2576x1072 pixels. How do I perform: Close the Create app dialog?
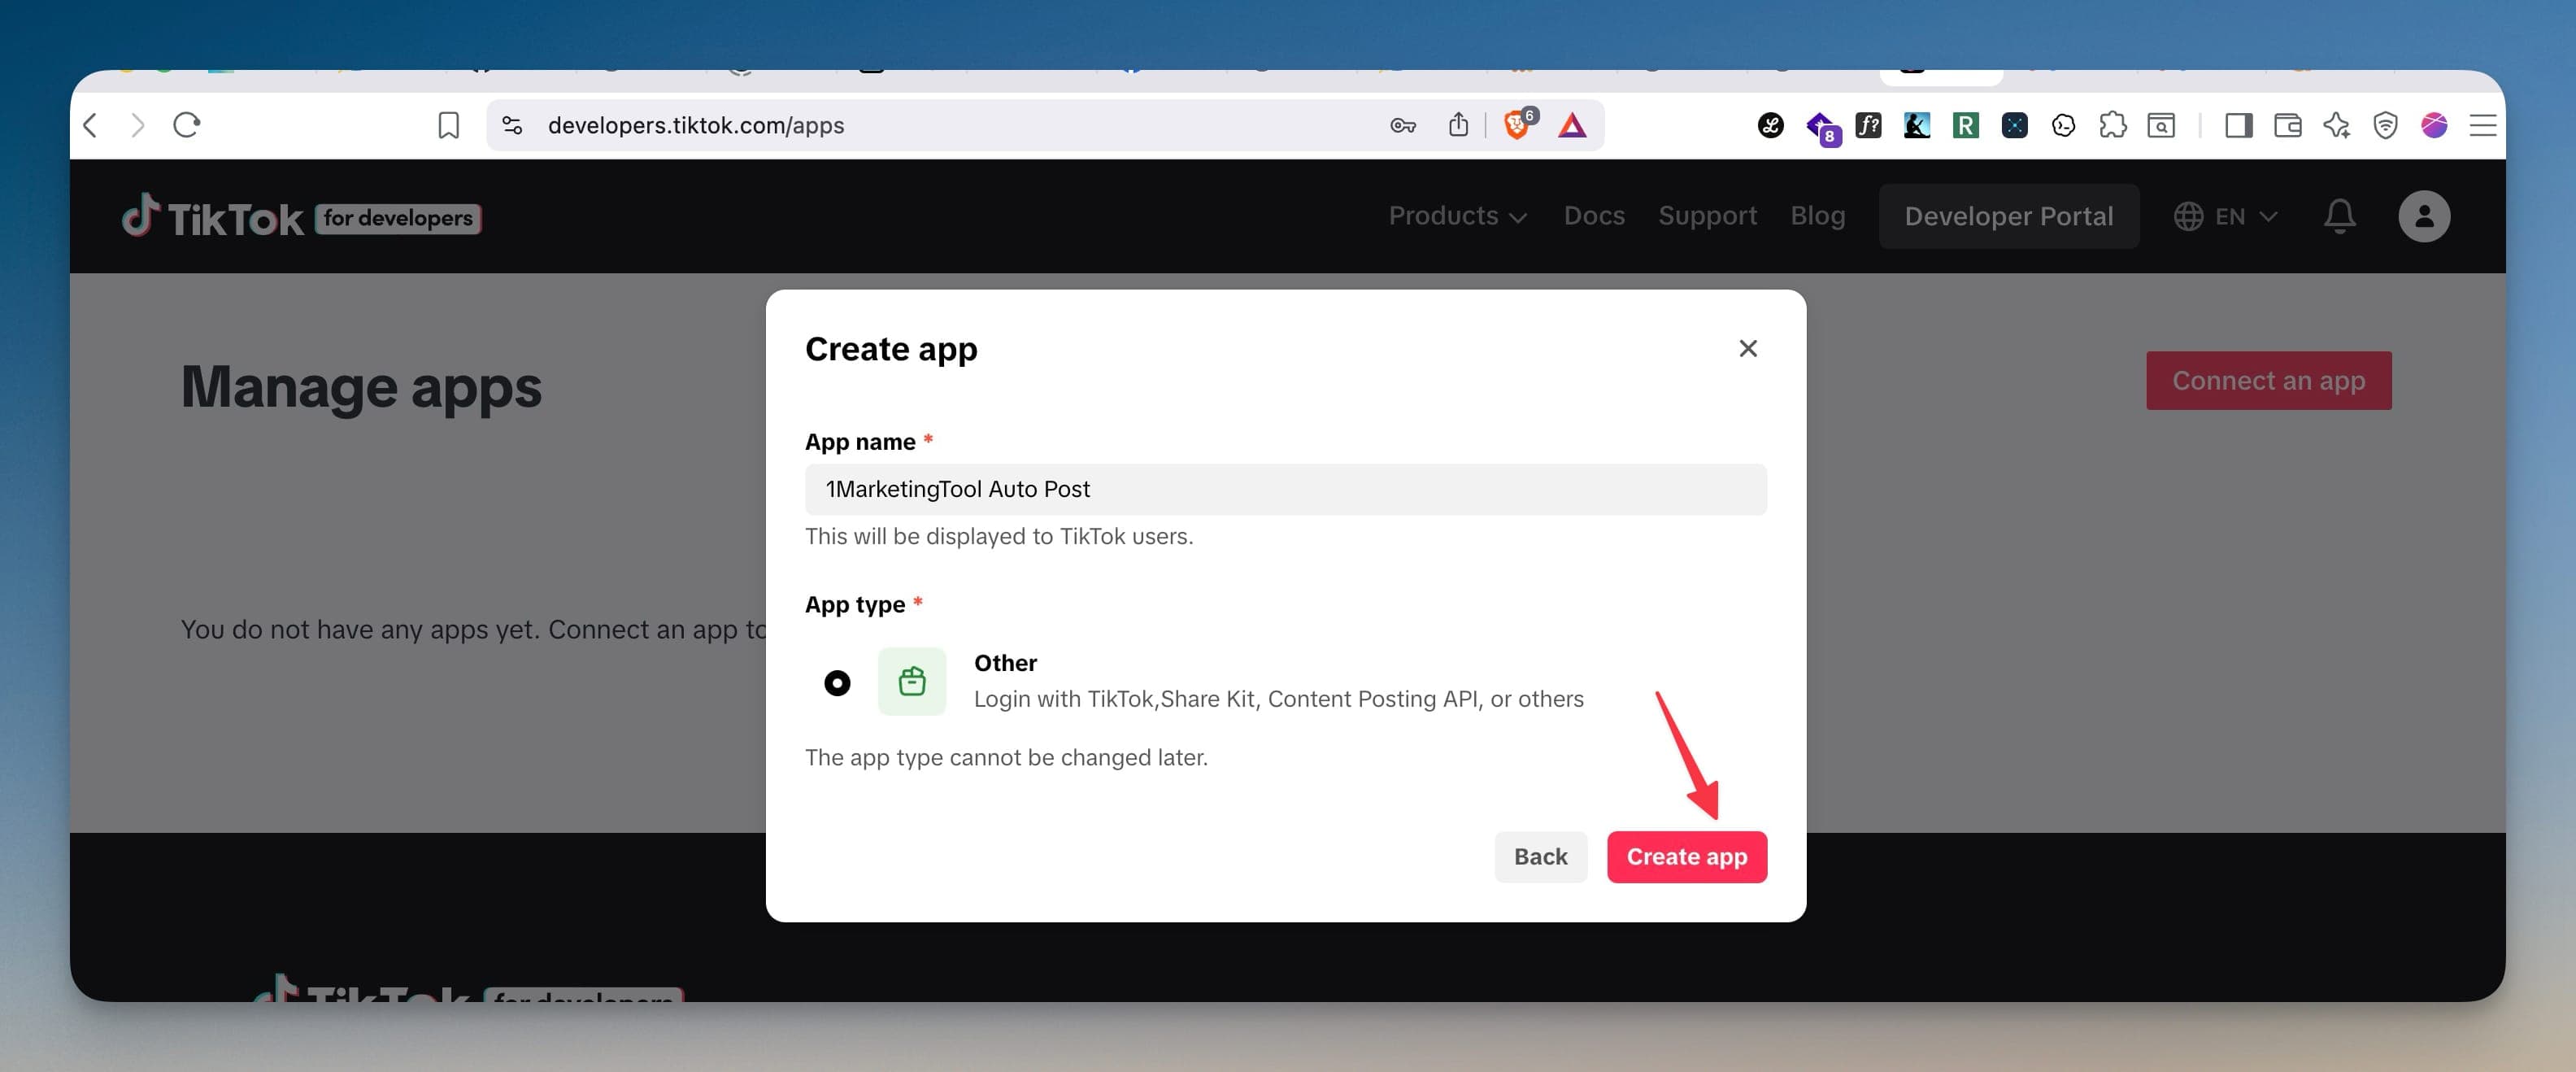pos(1748,348)
